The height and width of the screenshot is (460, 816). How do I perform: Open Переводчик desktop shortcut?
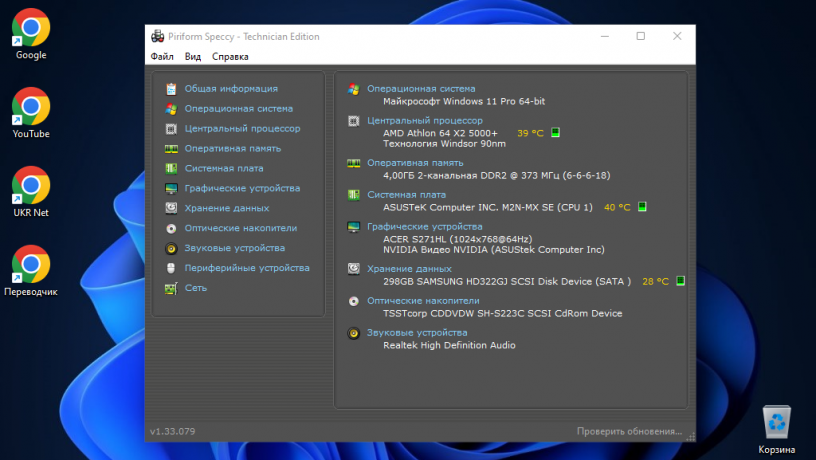(31, 271)
